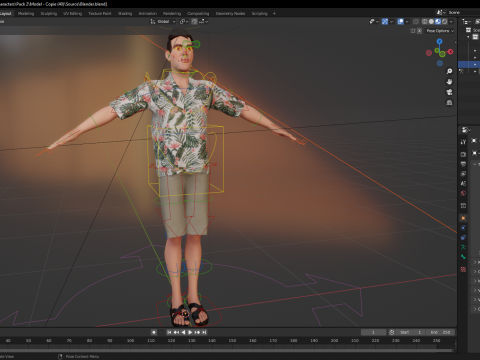Toggle snapping magnet button
This screenshot has height=360, width=480.
coord(194,21)
